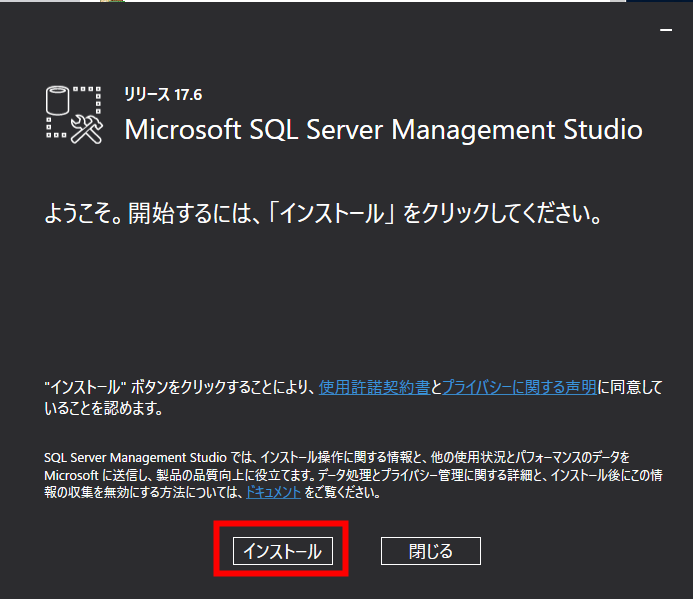Click the リリース 17.6 version text
This screenshot has width=693, height=599.
click(163, 94)
